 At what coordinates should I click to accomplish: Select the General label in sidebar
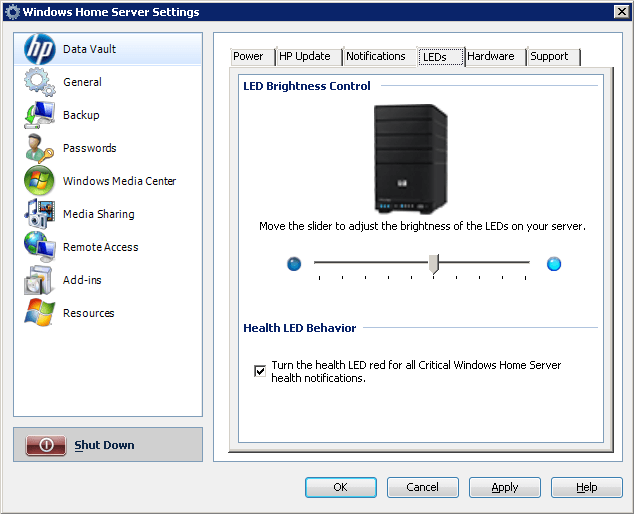[82, 82]
